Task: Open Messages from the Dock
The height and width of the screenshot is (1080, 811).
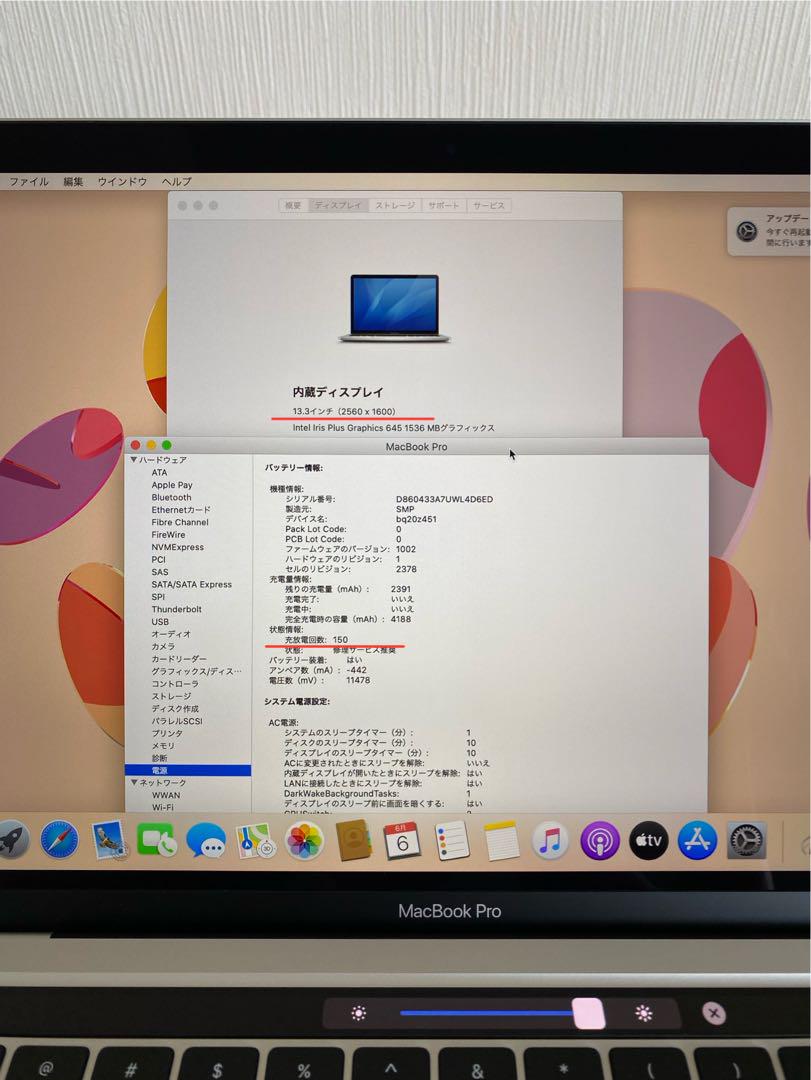Action: (206, 840)
